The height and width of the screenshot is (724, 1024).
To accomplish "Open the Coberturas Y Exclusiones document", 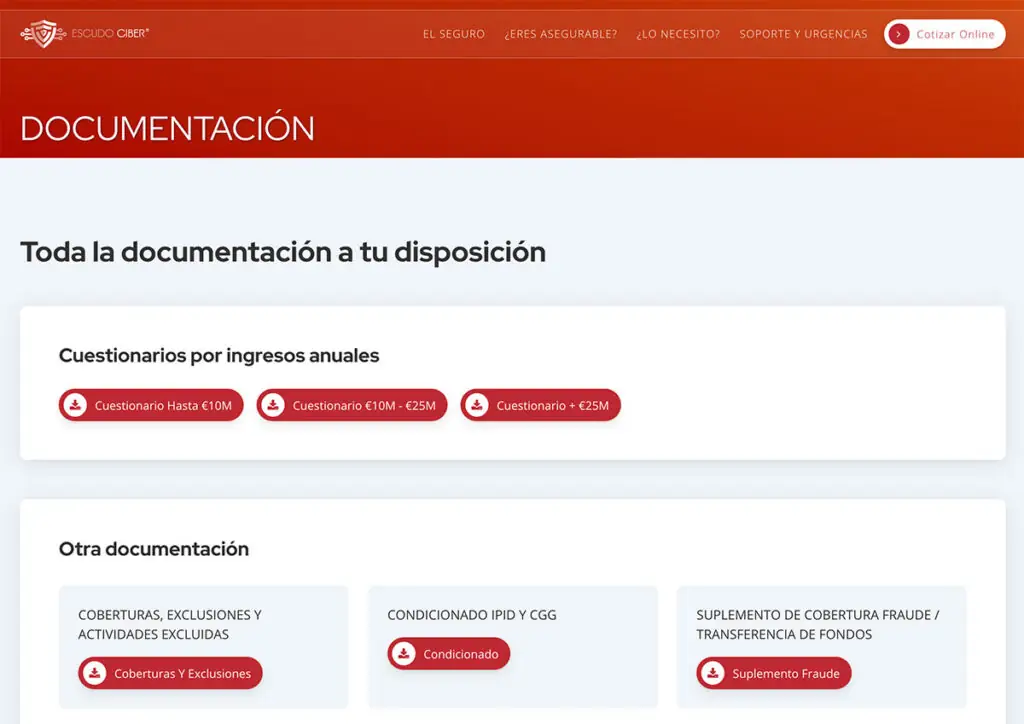I will (182, 674).
